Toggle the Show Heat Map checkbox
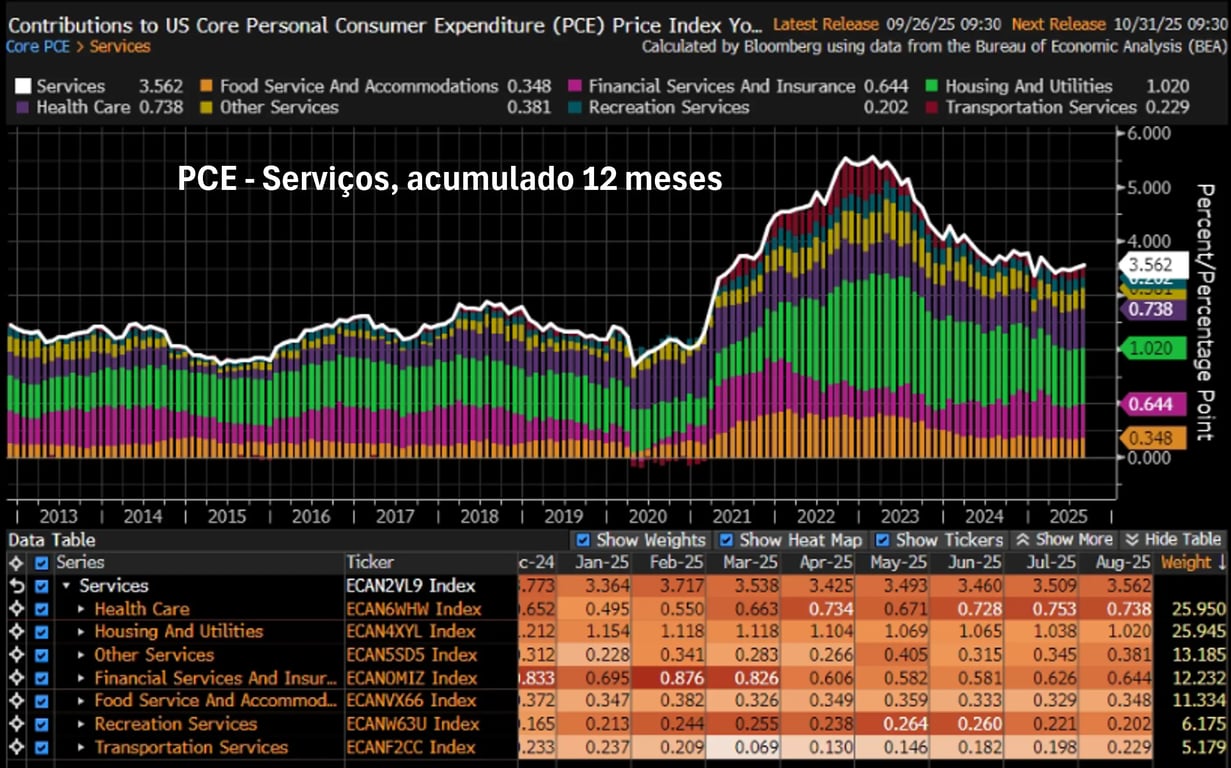1231x768 pixels. click(x=727, y=540)
